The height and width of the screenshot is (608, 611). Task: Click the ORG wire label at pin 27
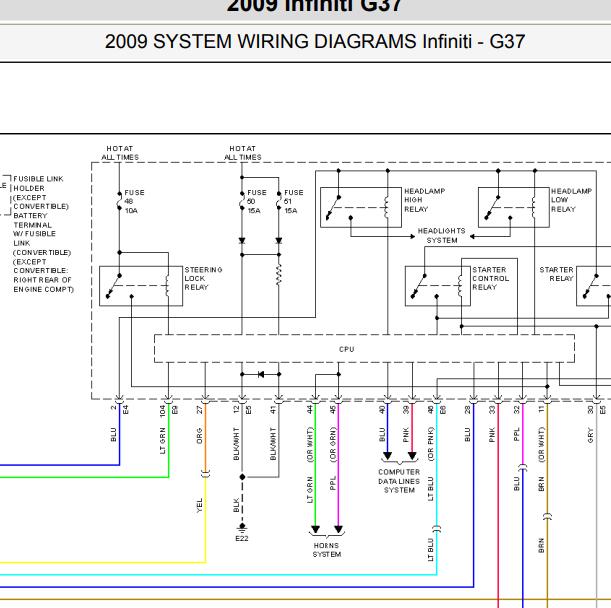[200, 436]
